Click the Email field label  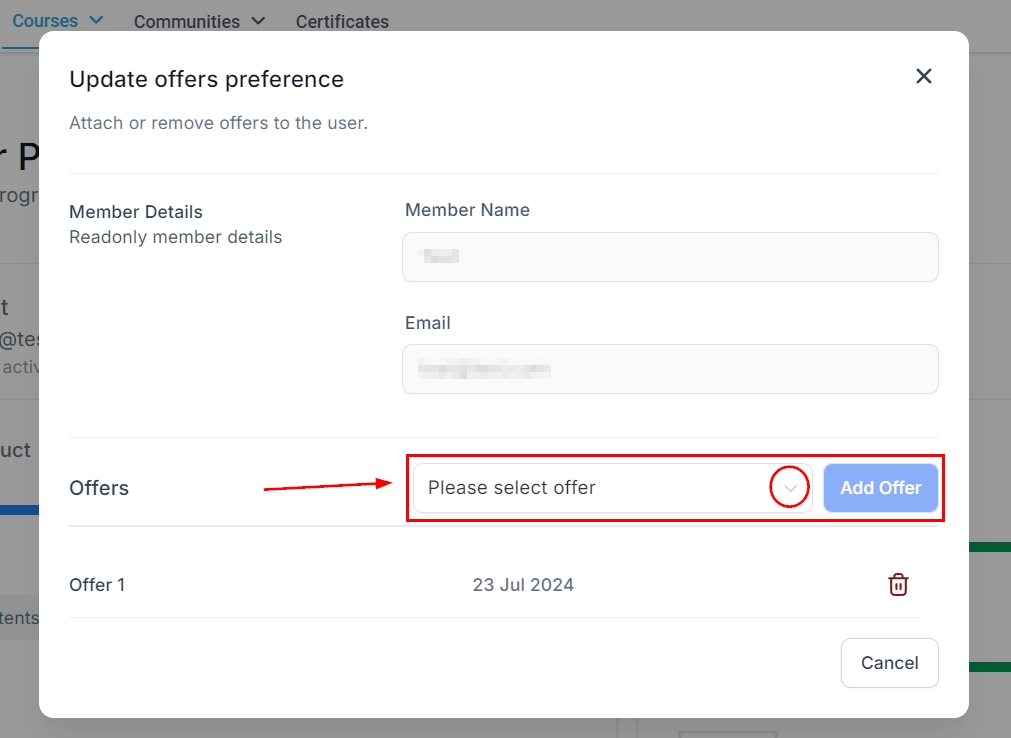tap(428, 323)
